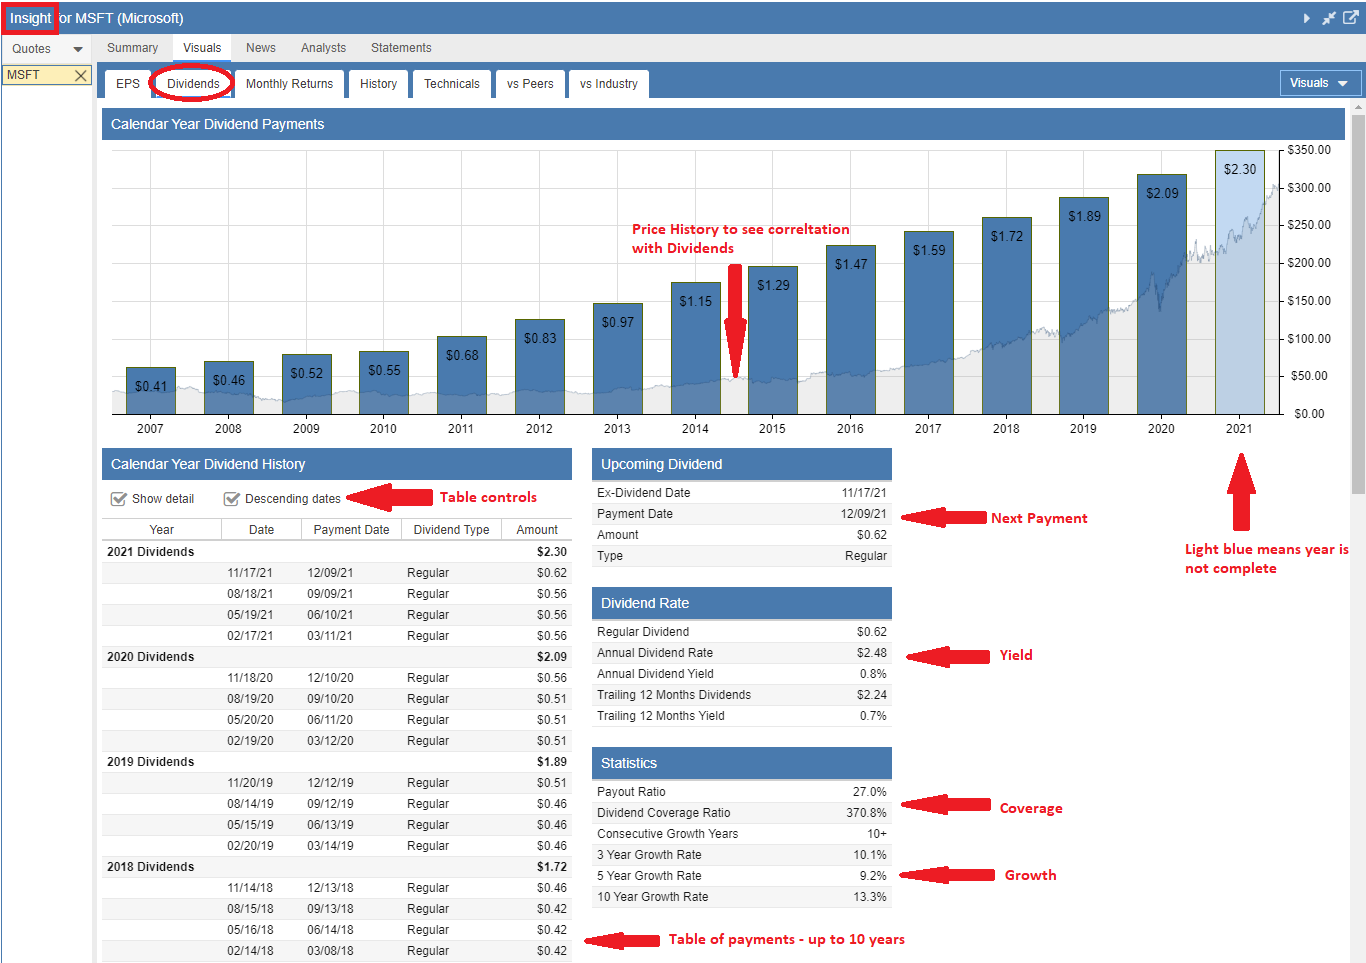The height and width of the screenshot is (963, 1366).
Task: Click the 2007 $0.41 dividend bar
Action: [x=151, y=391]
